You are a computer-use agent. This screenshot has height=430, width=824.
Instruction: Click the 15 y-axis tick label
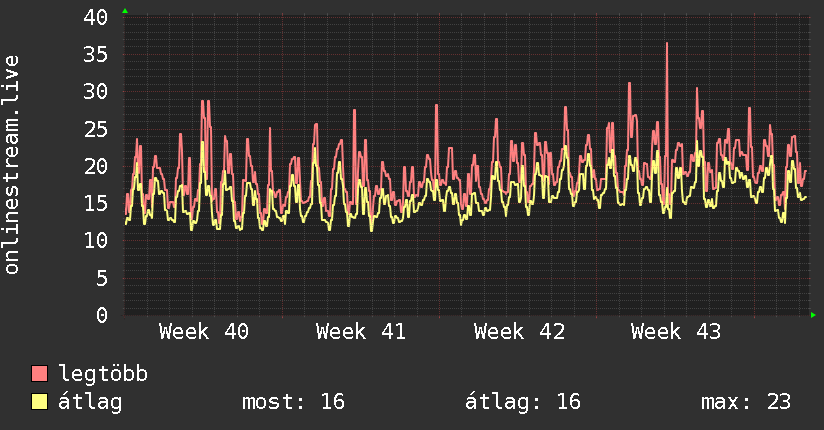(96, 203)
